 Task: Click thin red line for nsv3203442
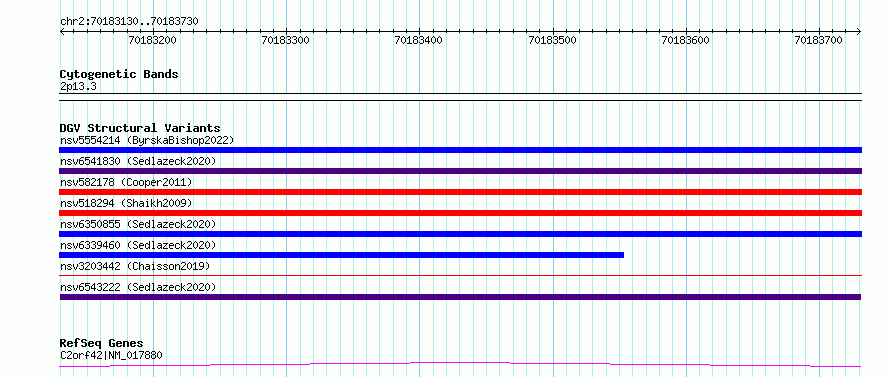coord(460,275)
